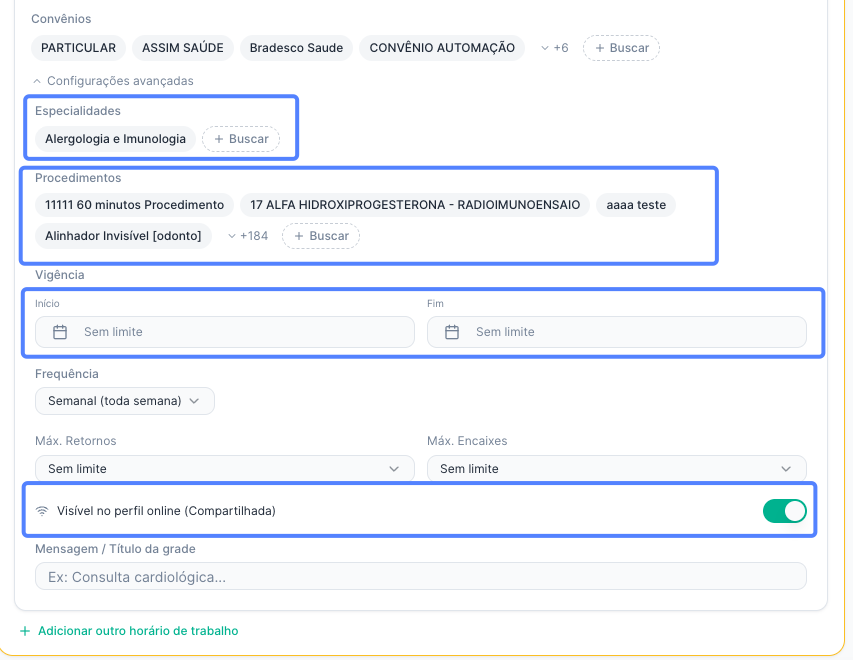Expand the +184 more procedimentos list
The width and height of the screenshot is (853, 660).
coord(248,236)
